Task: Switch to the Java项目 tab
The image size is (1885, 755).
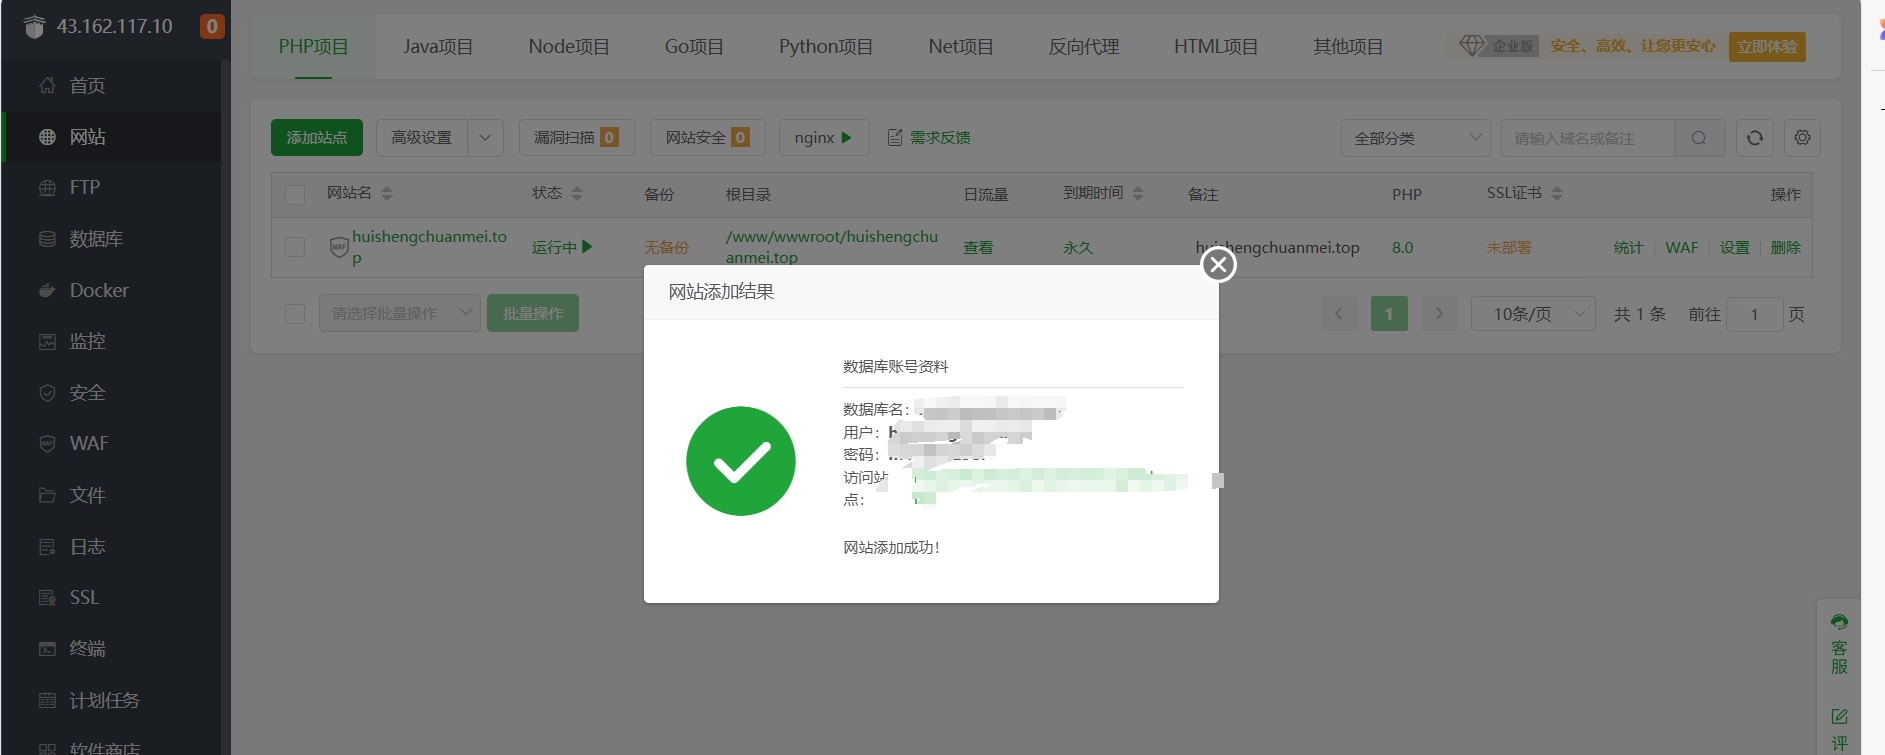Action: 438,47
